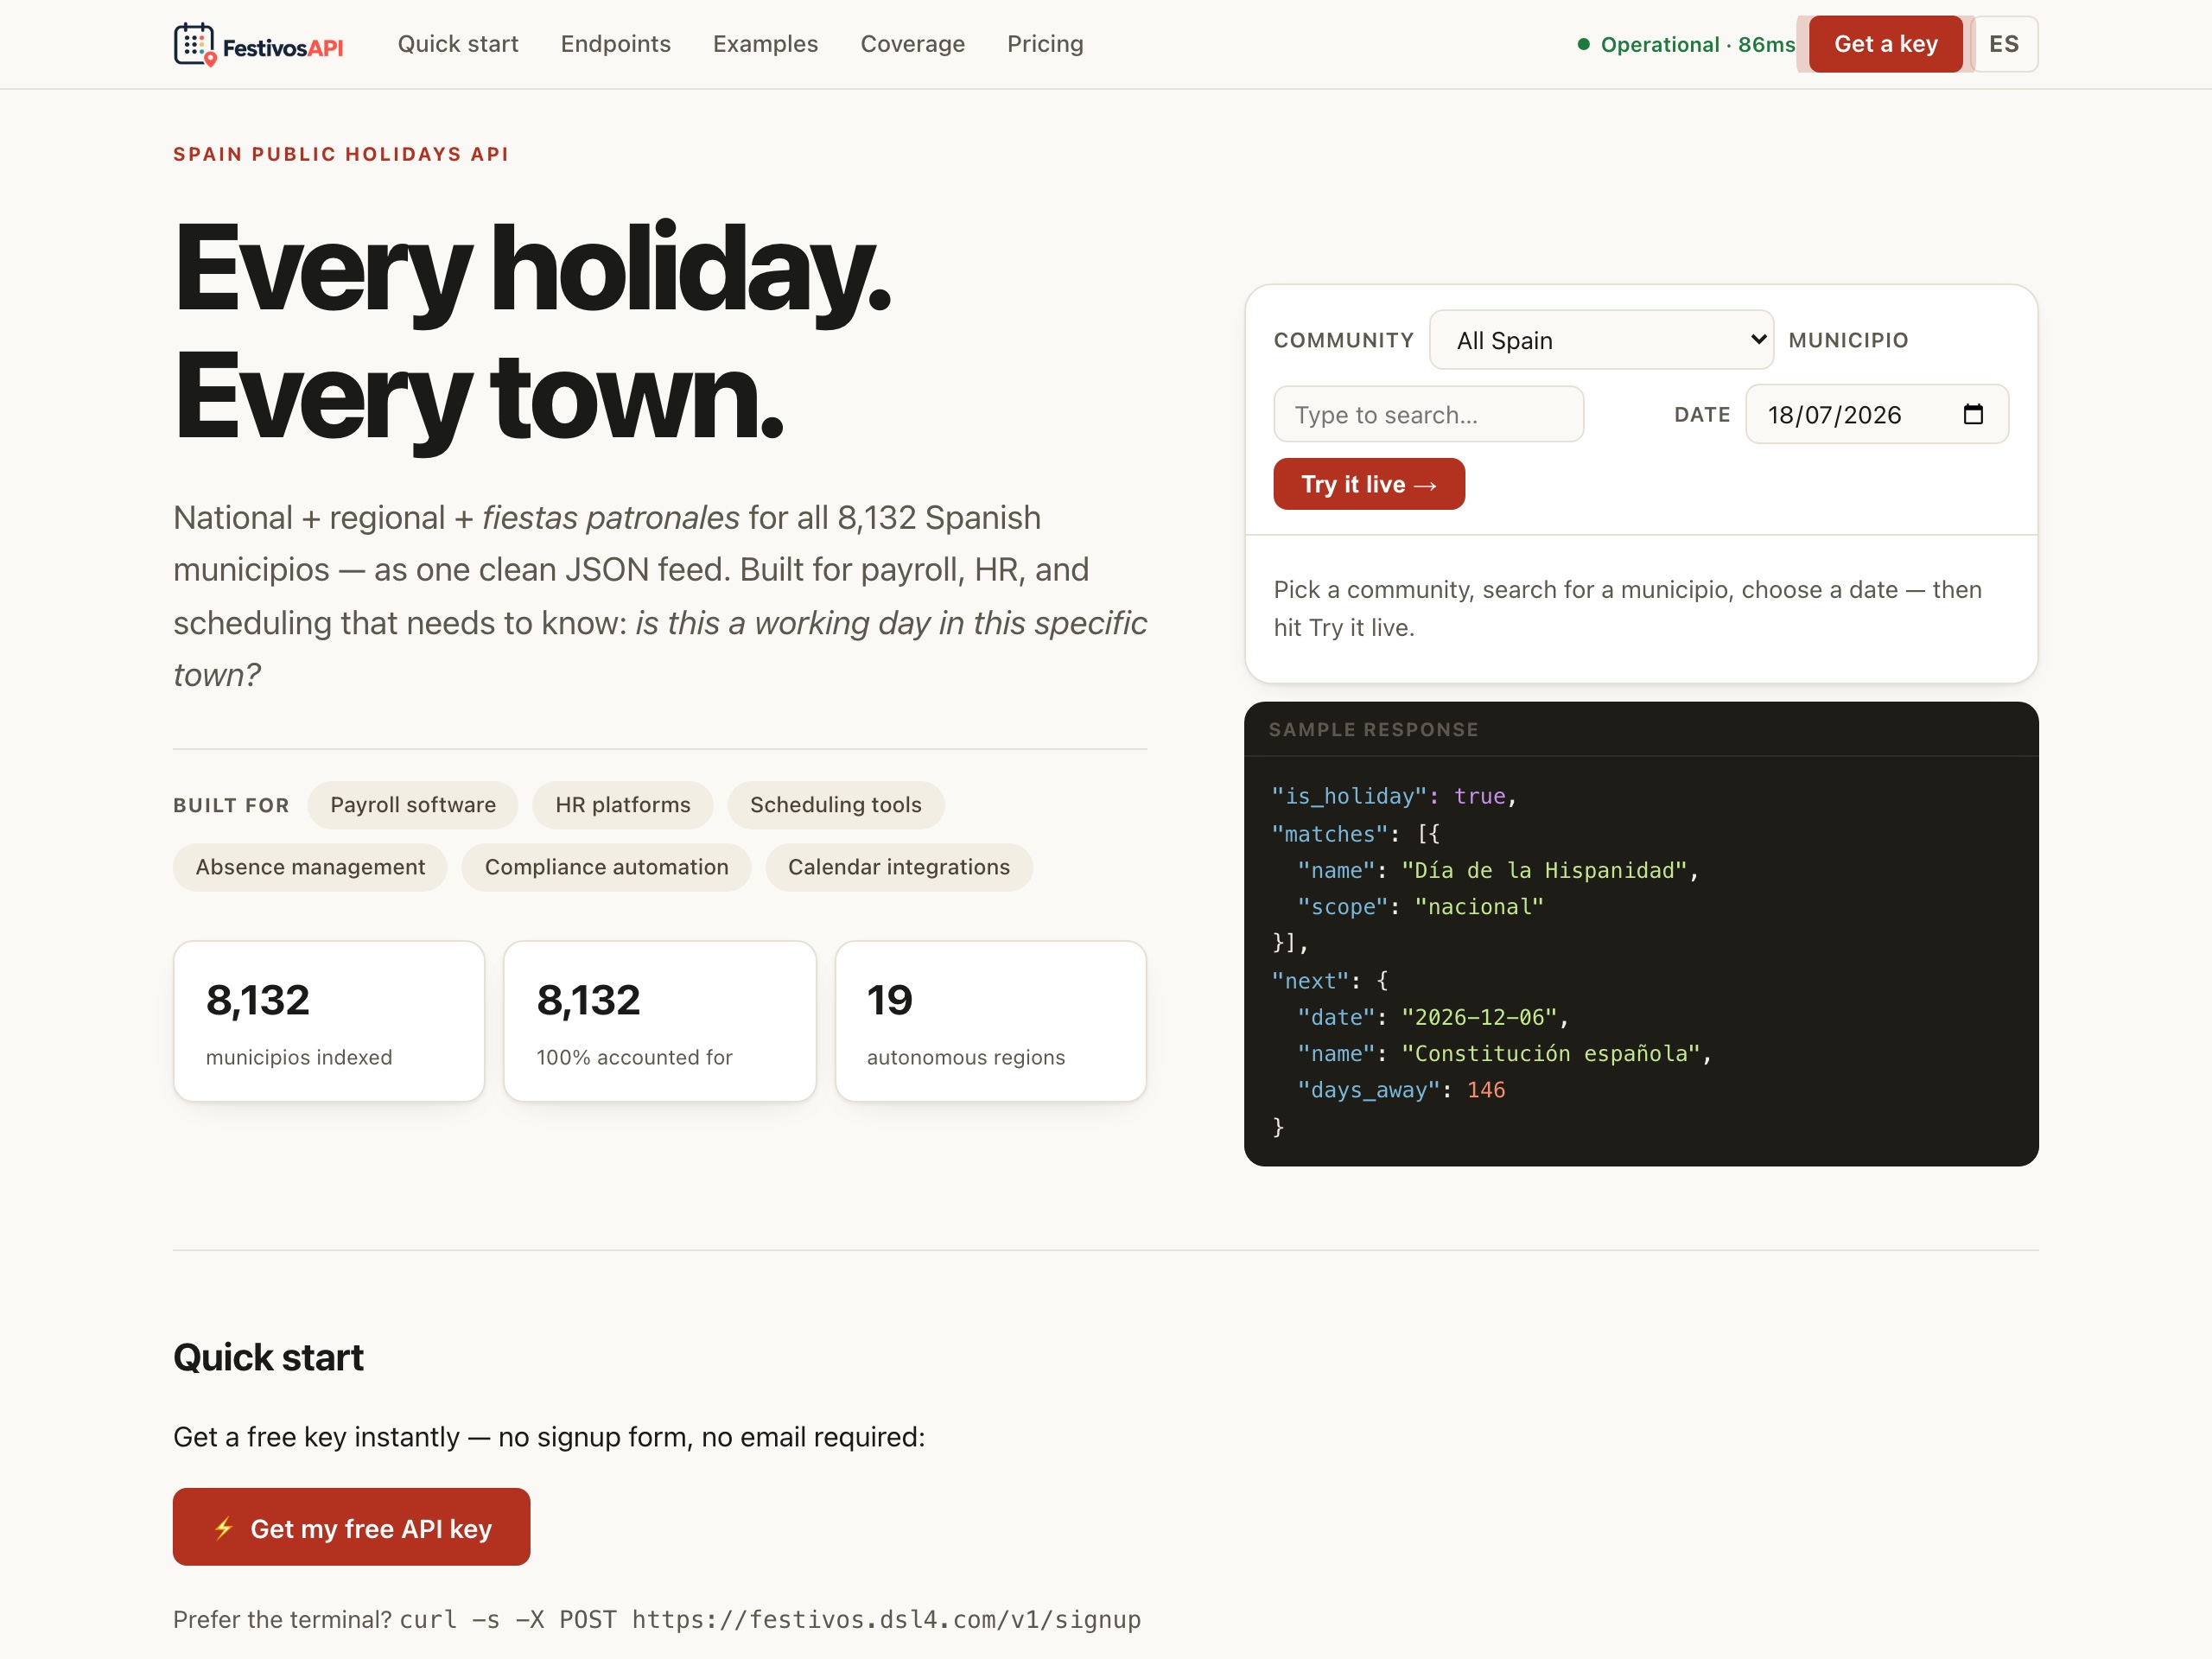Click the Get a key button
Viewport: 2212px width, 1659px height.
click(1885, 44)
